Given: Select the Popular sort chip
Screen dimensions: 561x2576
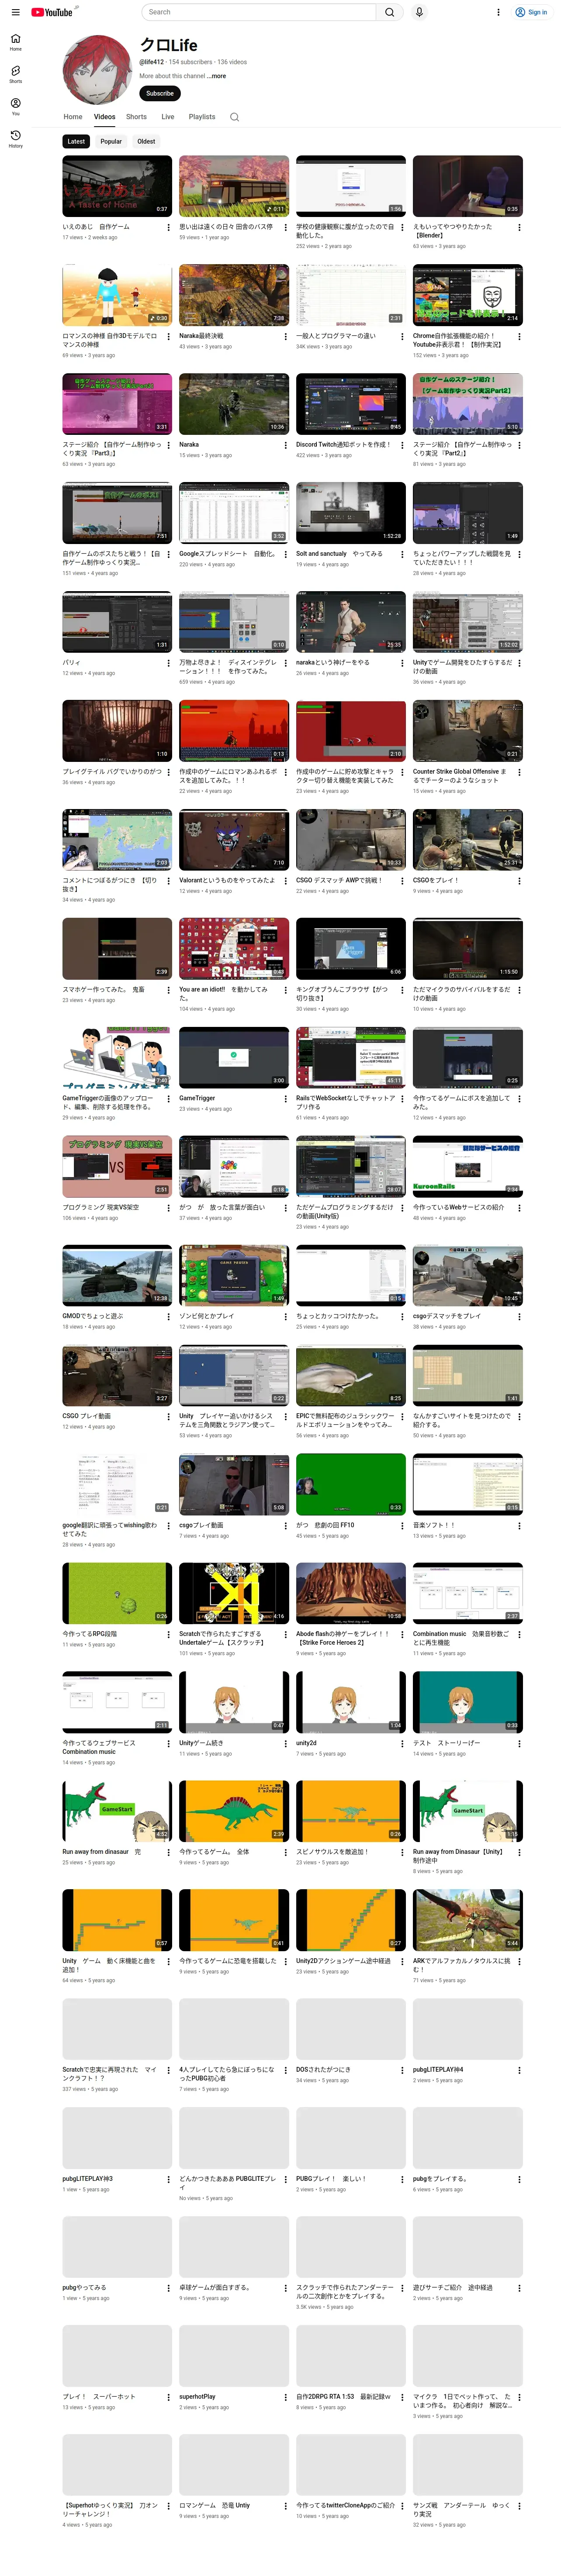Looking at the screenshot, I should click(111, 141).
